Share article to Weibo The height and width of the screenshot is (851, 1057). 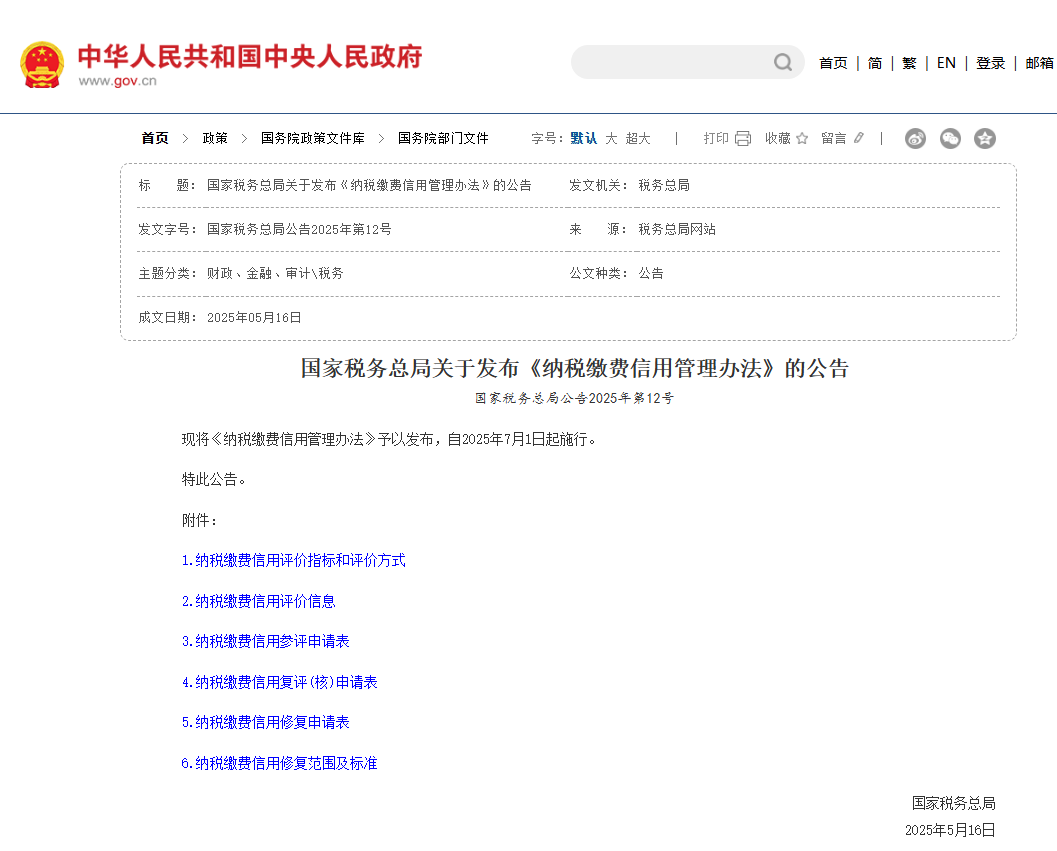click(x=915, y=139)
